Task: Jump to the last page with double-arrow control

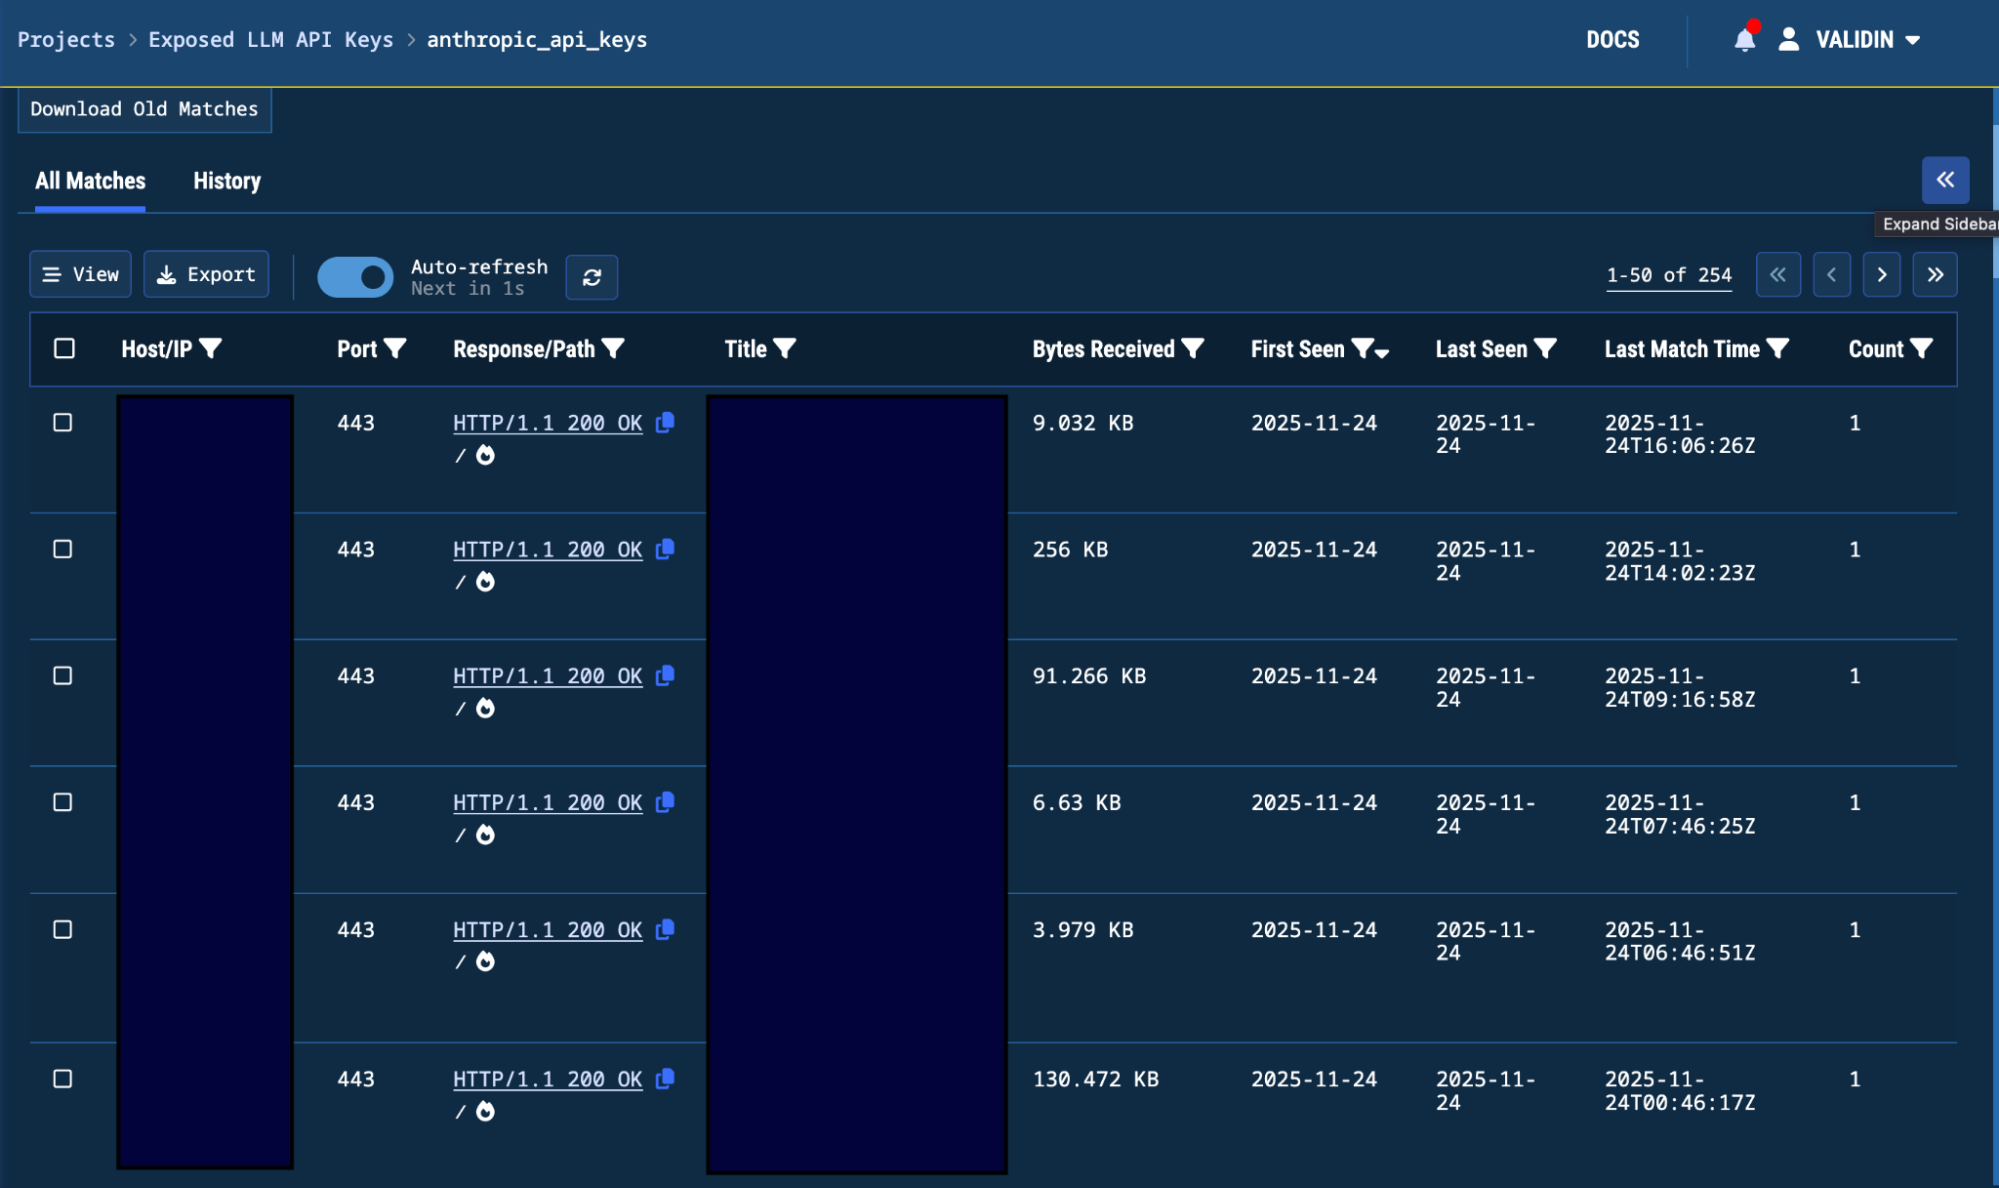Action: point(1936,274)
